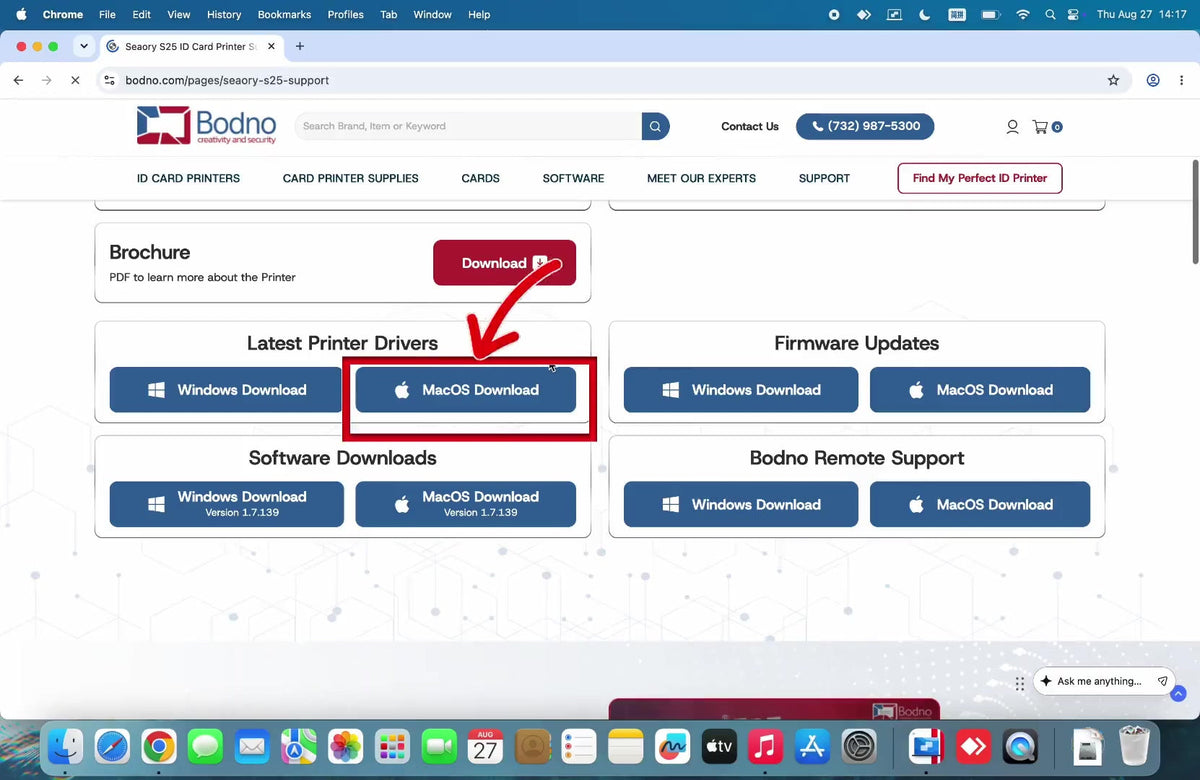Viewport: 1200px width, 780px height.
Task: Click Latest Printer Drivers Windows Download
Action: point(226,390)
